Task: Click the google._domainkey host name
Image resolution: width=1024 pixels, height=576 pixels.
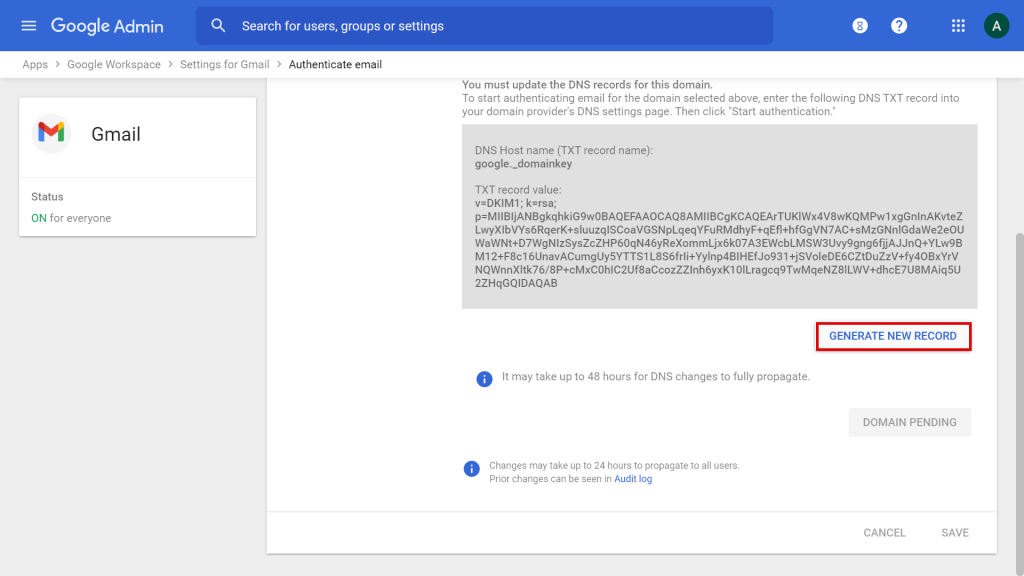Action: [x=523, y=164]
